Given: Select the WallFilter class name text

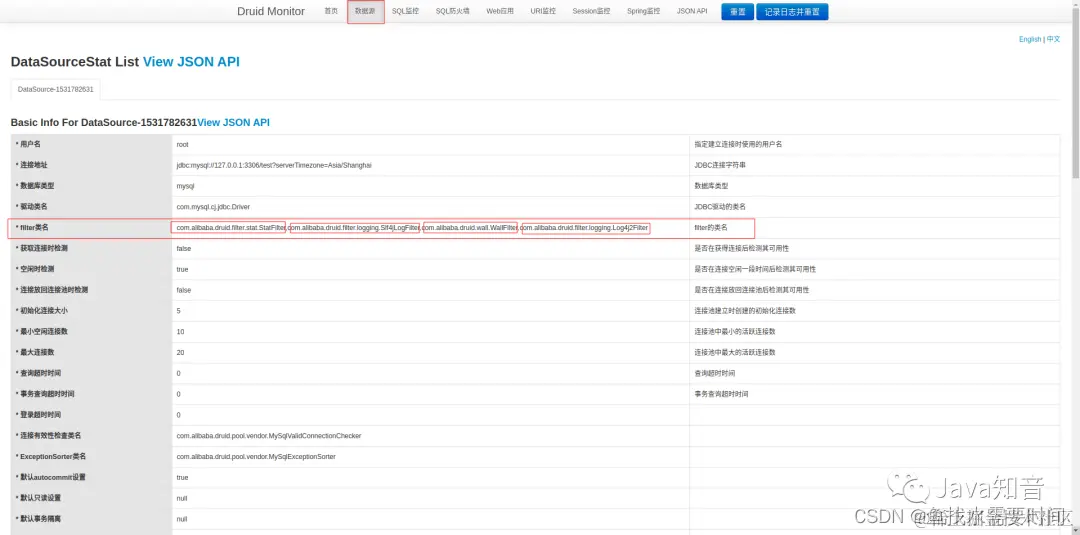Looking at the screenshot, I should coord(470,227).
